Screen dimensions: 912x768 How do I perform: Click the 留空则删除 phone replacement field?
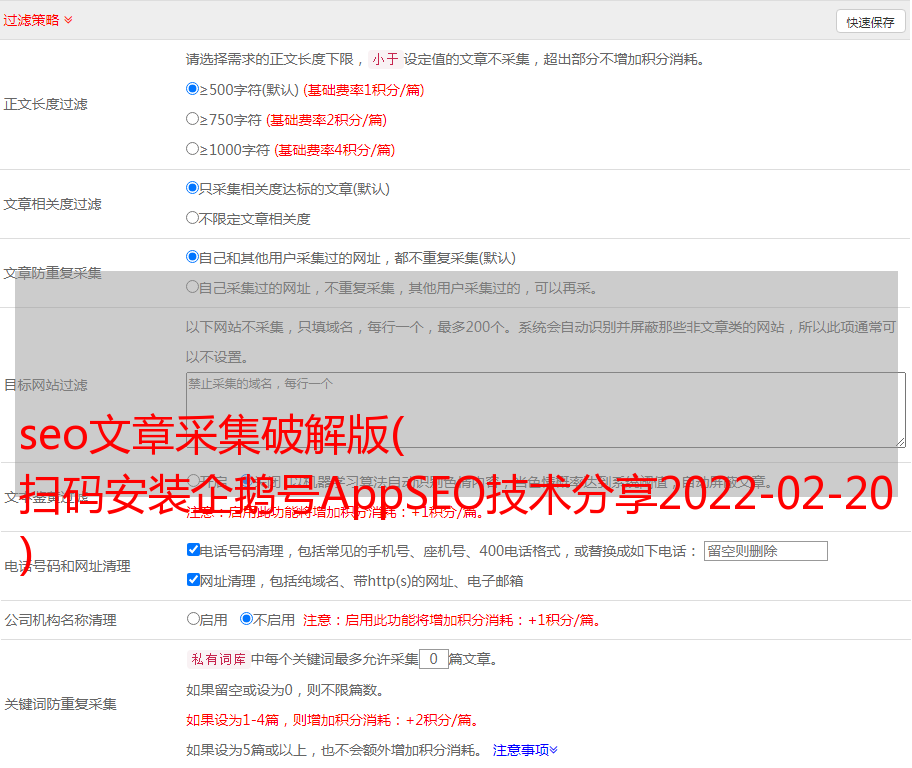click(x=765, y=551)
